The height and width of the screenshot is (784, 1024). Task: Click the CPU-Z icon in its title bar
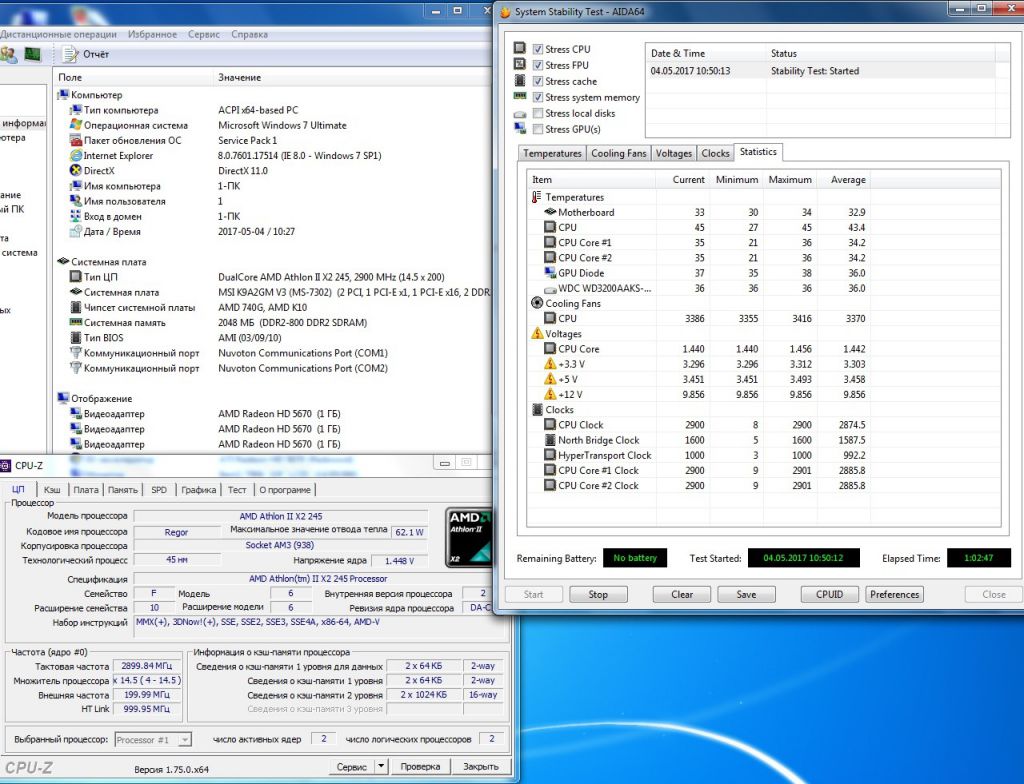5,466
